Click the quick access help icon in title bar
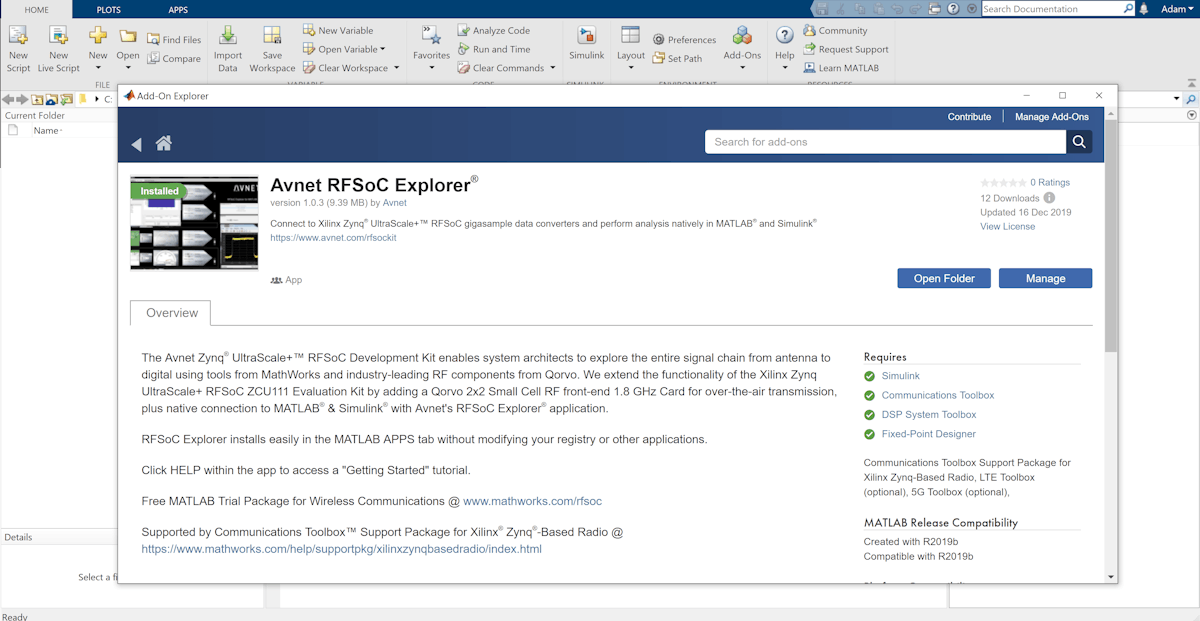 tap(955, 9)
